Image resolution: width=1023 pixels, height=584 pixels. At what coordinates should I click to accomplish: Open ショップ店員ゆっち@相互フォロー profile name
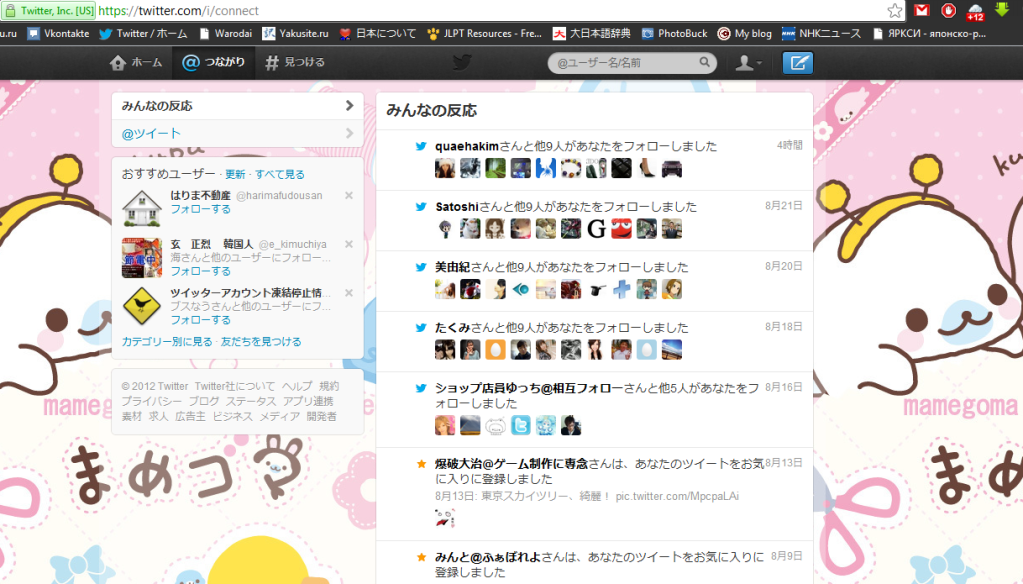[x=529, y=388]
